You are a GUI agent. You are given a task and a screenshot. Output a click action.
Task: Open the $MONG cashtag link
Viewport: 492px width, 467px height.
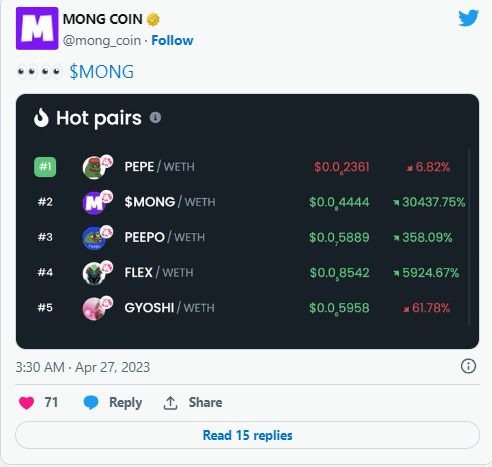(102, 72)
